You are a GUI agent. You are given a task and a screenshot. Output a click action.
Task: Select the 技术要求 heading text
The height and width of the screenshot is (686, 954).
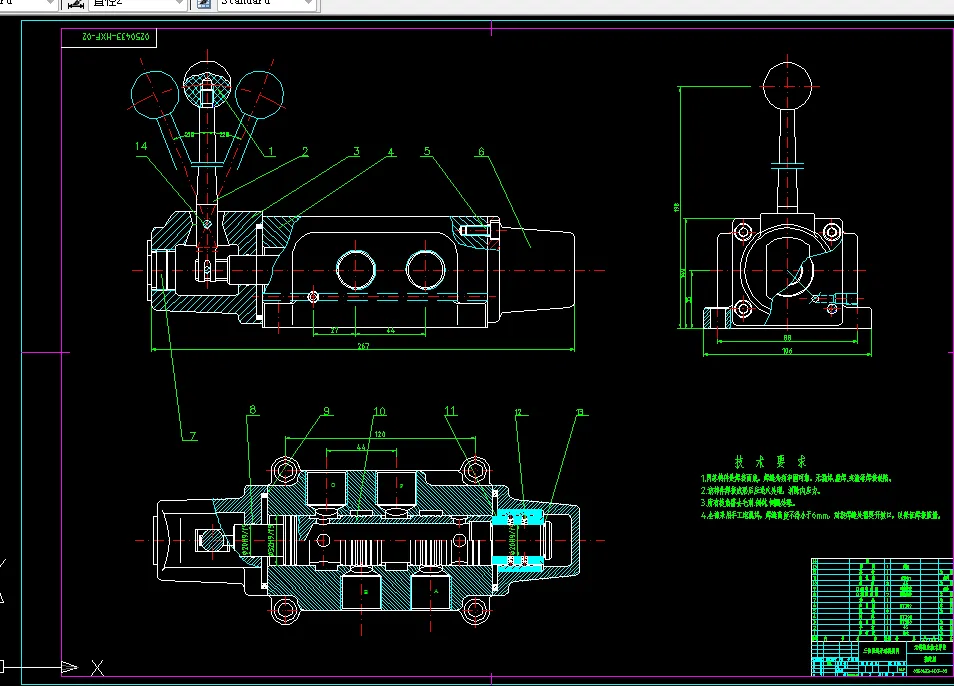[770, 462]
